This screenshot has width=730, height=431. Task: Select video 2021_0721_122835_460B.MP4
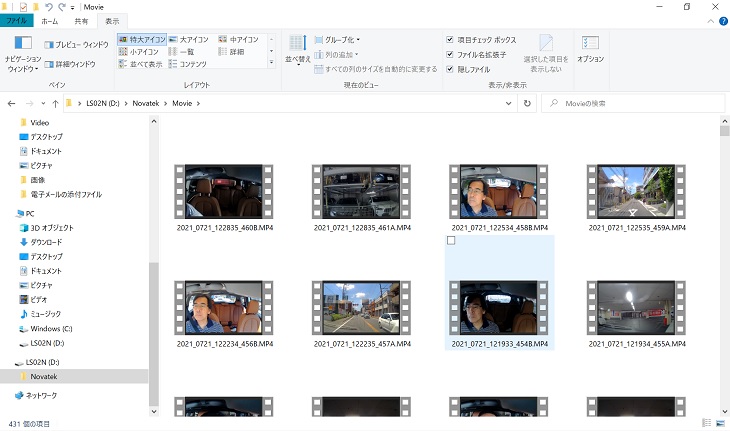coord(224,198)
